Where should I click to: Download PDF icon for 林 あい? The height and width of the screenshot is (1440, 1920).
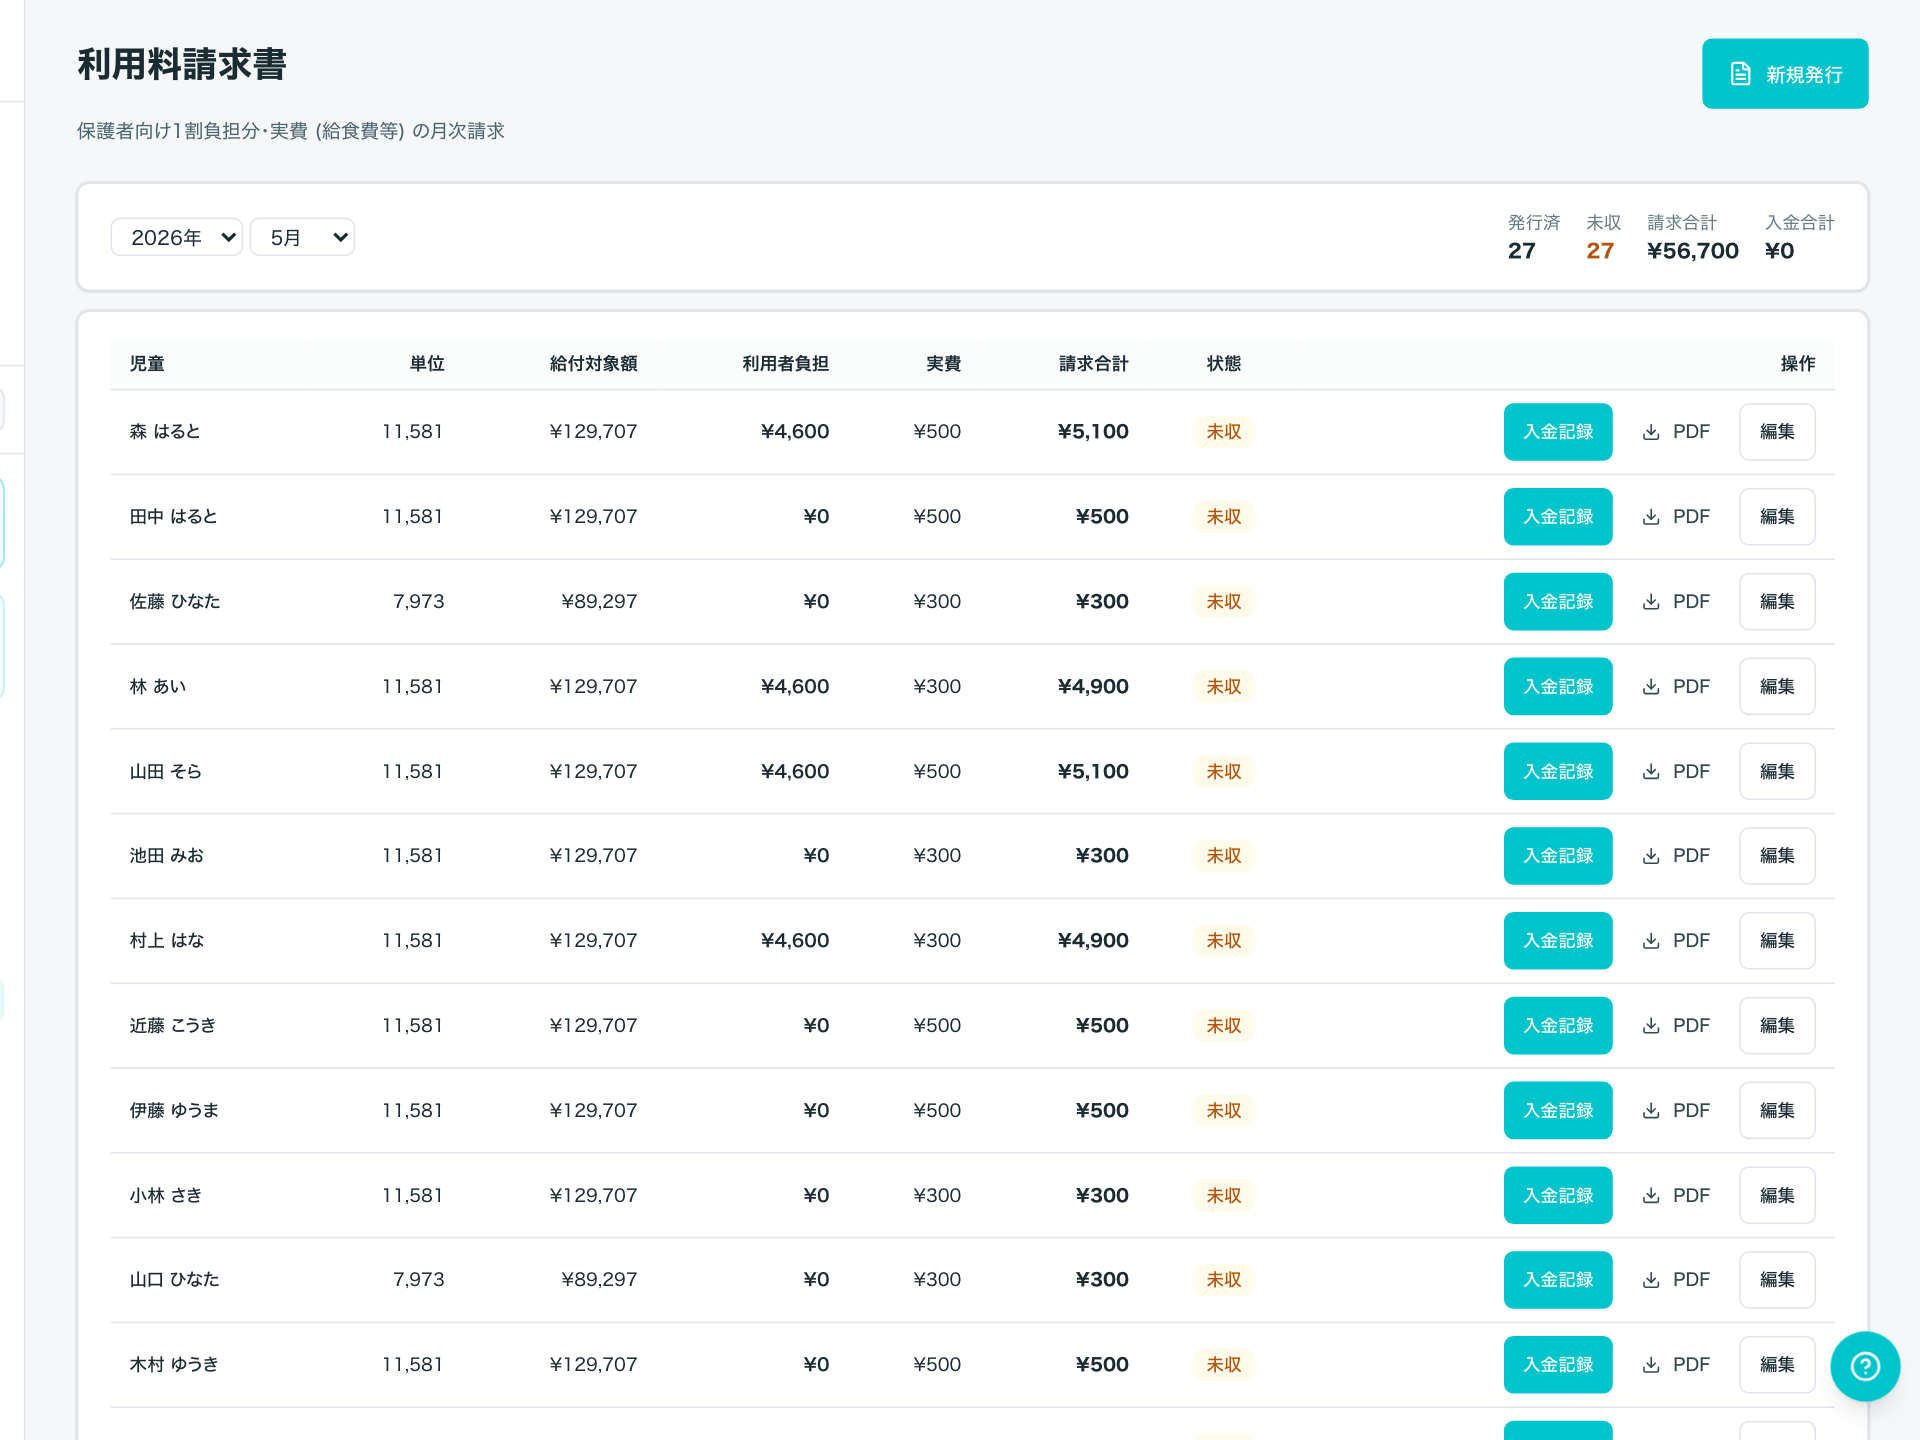click(x=1651, y=687)
